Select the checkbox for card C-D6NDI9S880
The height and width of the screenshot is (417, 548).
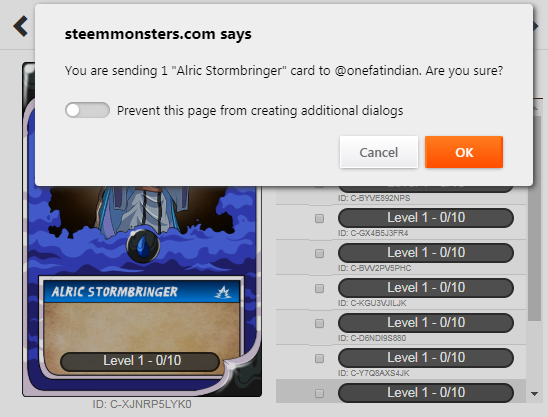[x=319, y=323]
